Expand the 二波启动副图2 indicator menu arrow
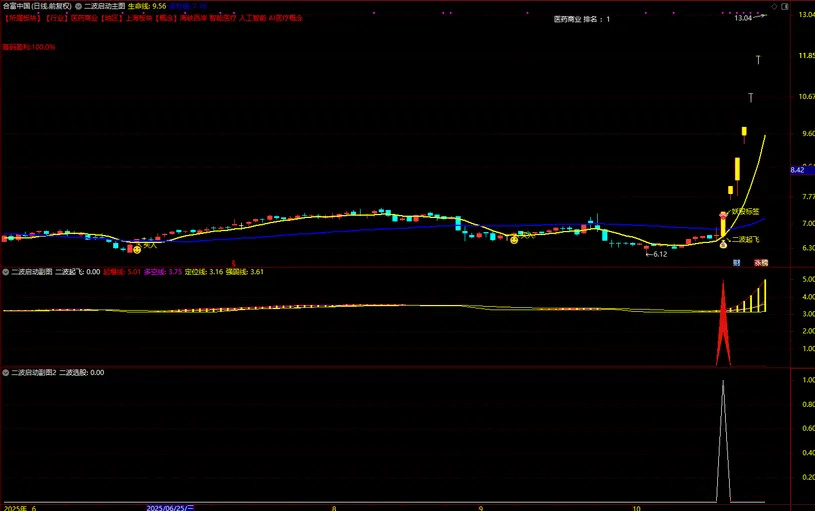The image size is (815, 511). click(6, 372)
